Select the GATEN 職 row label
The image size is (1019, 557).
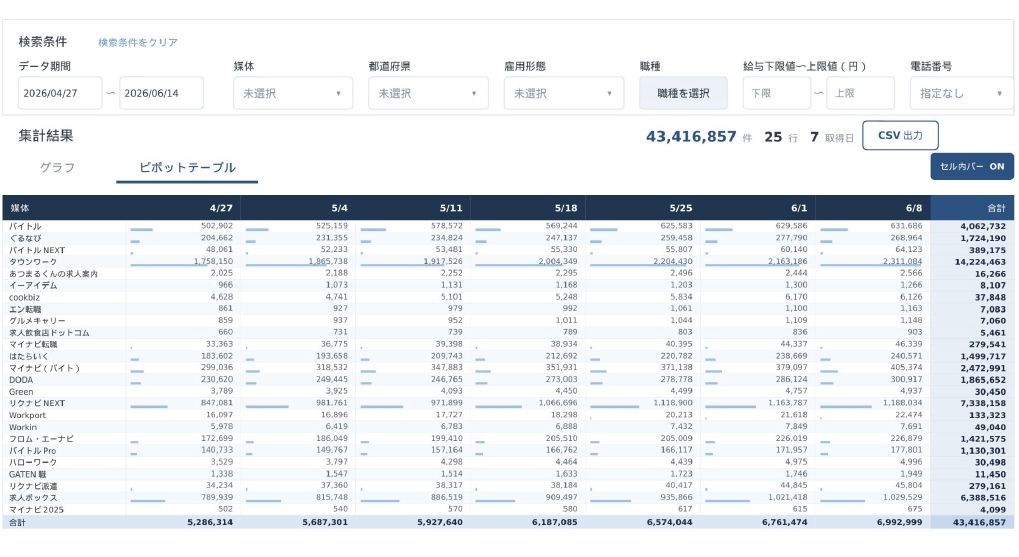pyautogui.click(x=27, y=474)
